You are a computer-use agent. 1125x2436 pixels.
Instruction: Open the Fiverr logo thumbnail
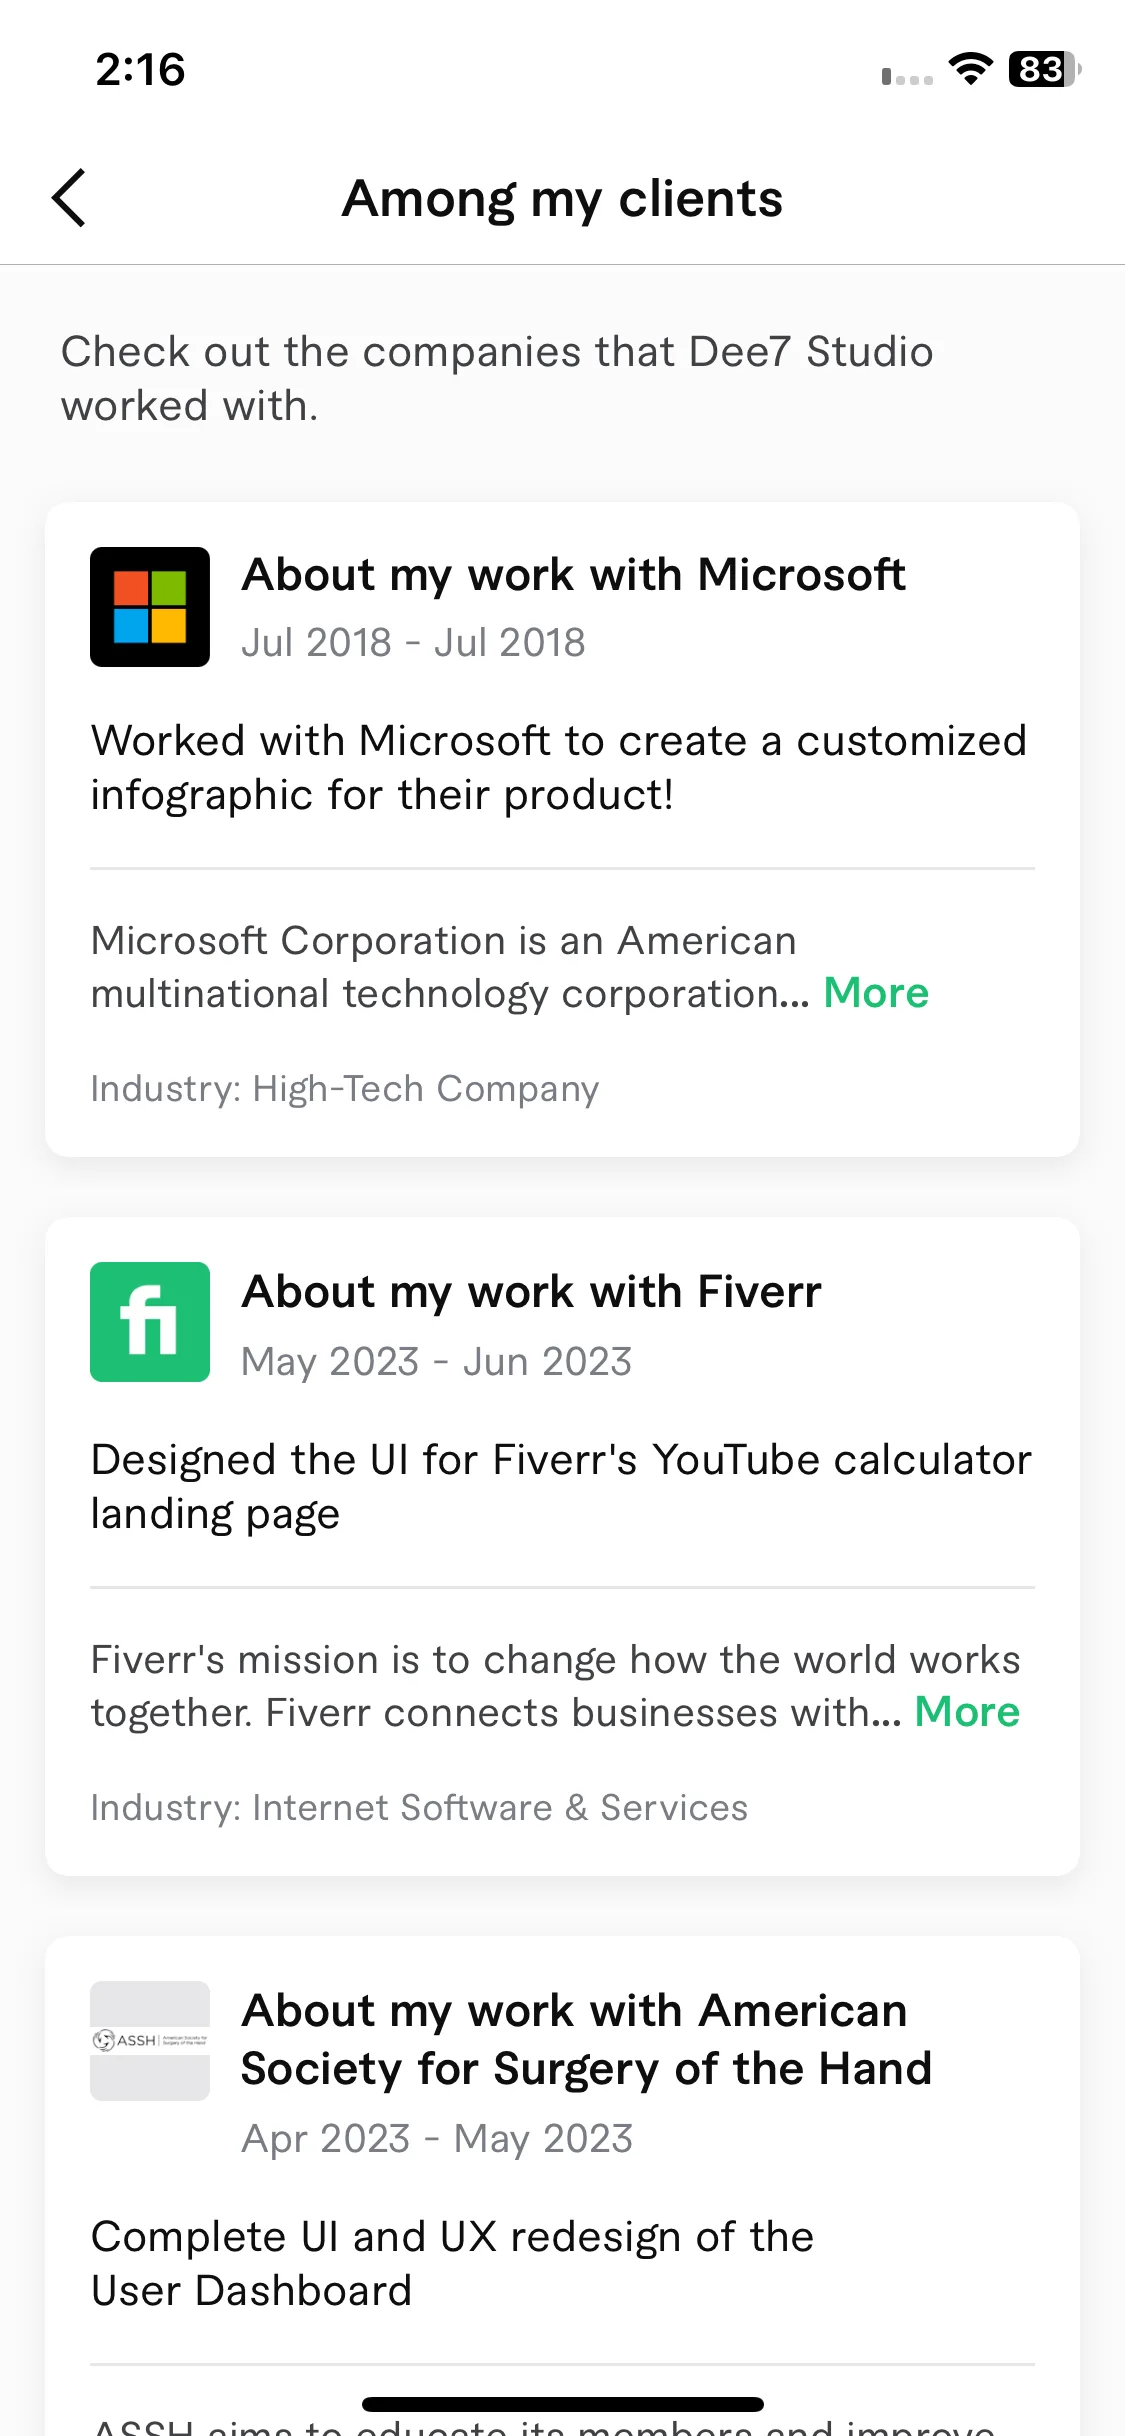(150, 1322)
